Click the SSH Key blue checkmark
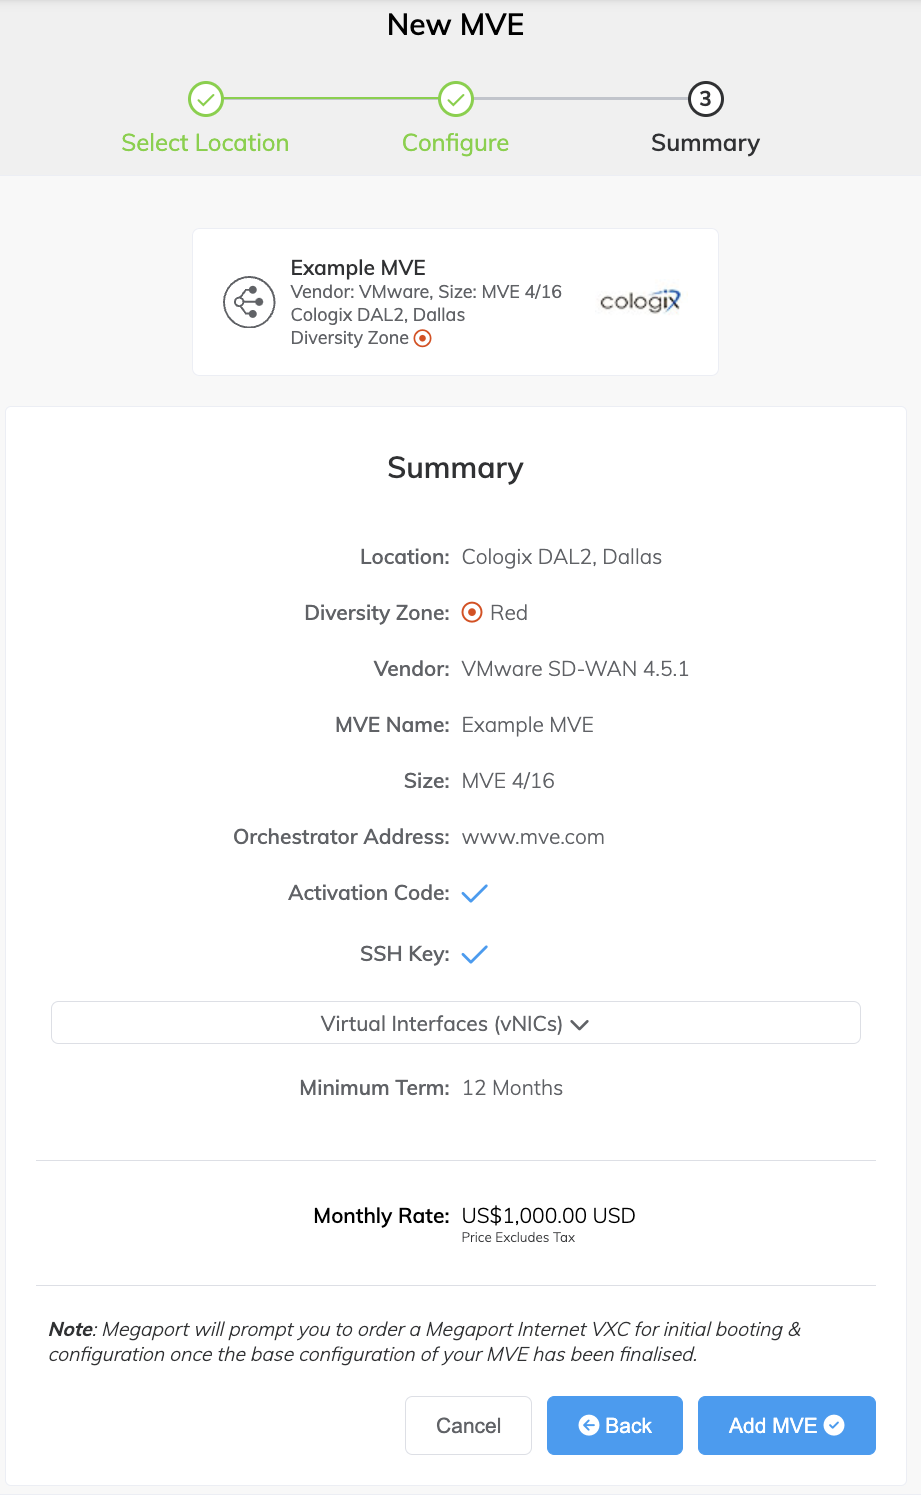Image resolution: width=921 pixels, height=1503 pixels. coord(474,954)
